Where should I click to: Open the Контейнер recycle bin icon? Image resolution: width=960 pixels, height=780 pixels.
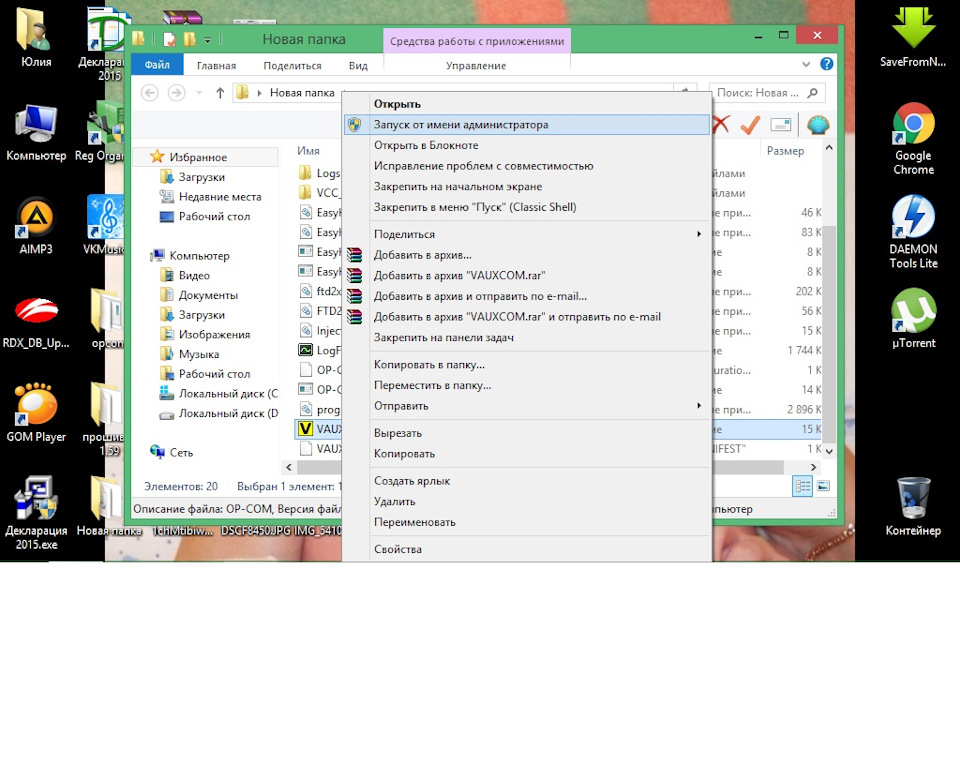pyautogui.click(x=913, y=506)
